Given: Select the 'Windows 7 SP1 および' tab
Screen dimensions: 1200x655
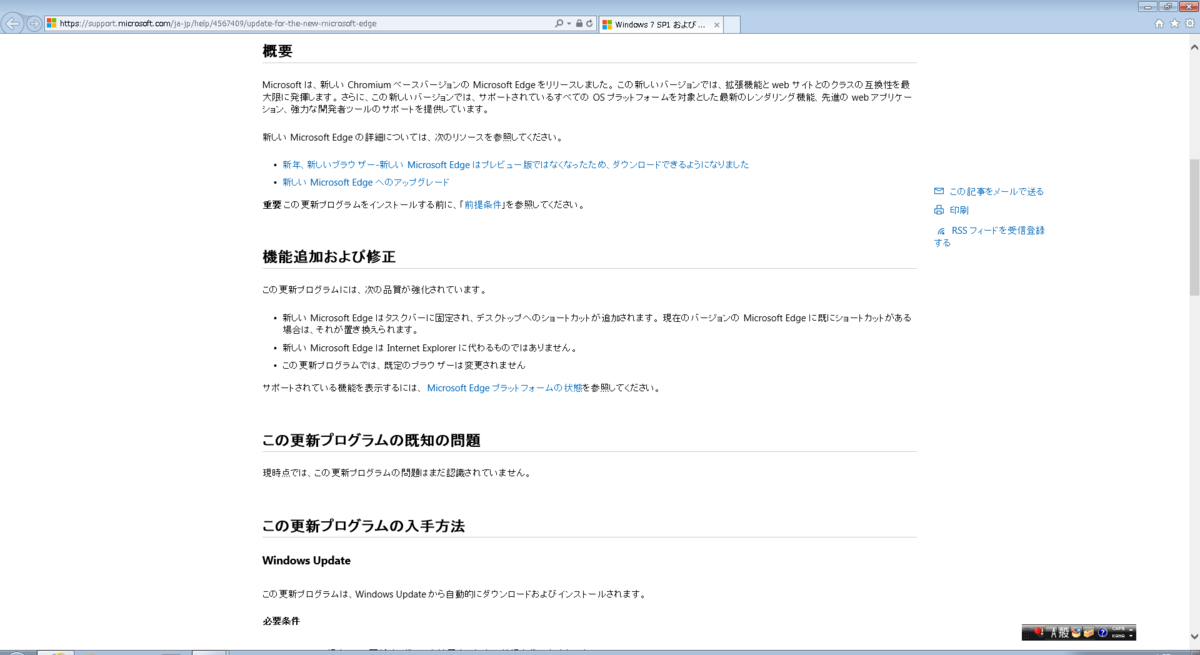Looking at the screenshot, I should tap(660, 24).
